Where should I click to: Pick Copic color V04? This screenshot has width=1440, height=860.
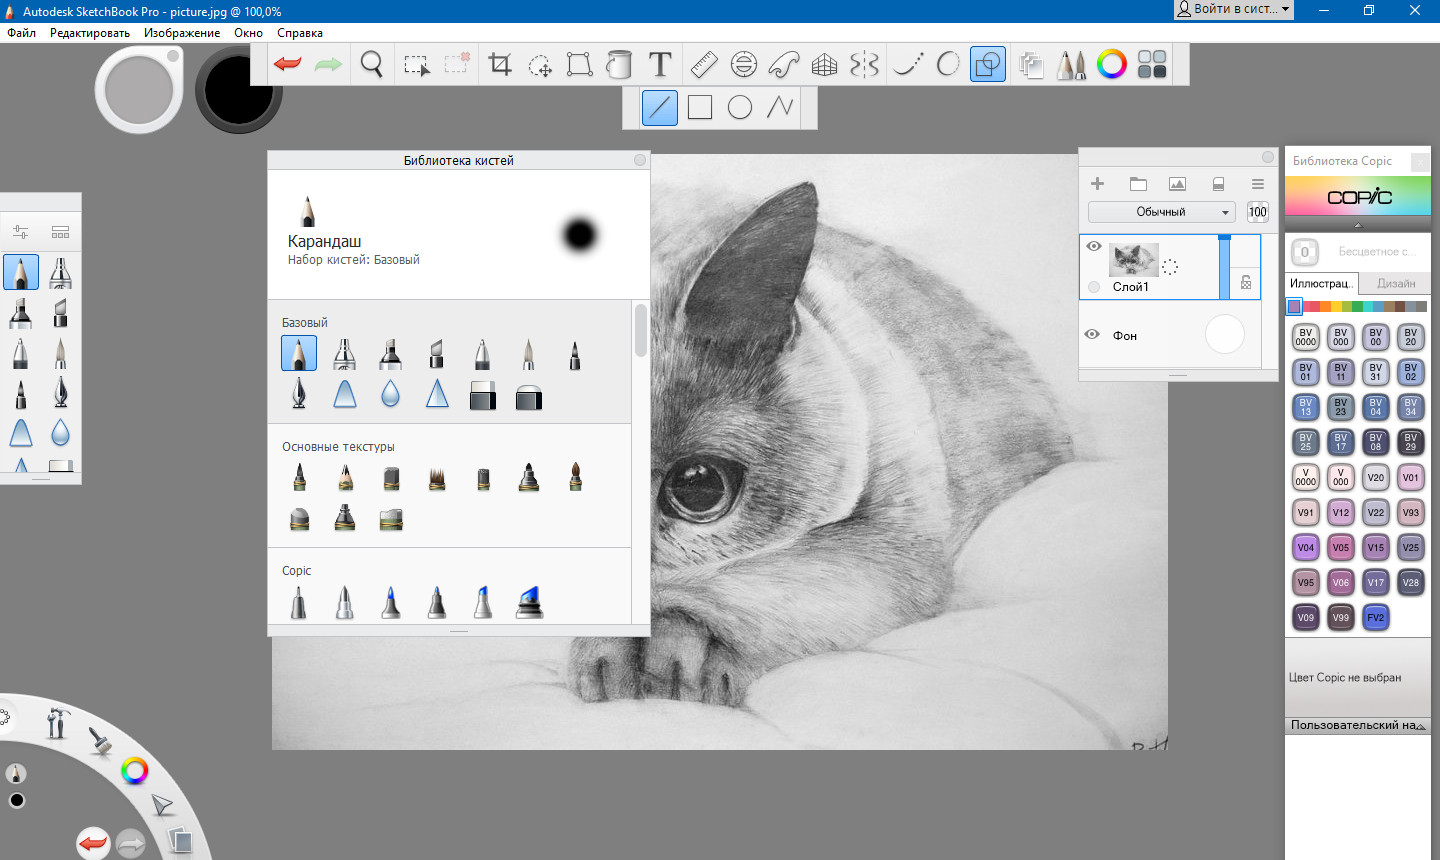click(x=1306, y=547)
